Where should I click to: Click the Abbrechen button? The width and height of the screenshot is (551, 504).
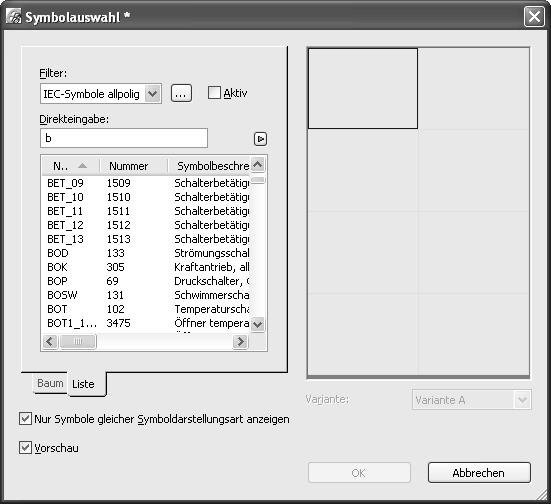pyautogui.click(x=479, y=473)
